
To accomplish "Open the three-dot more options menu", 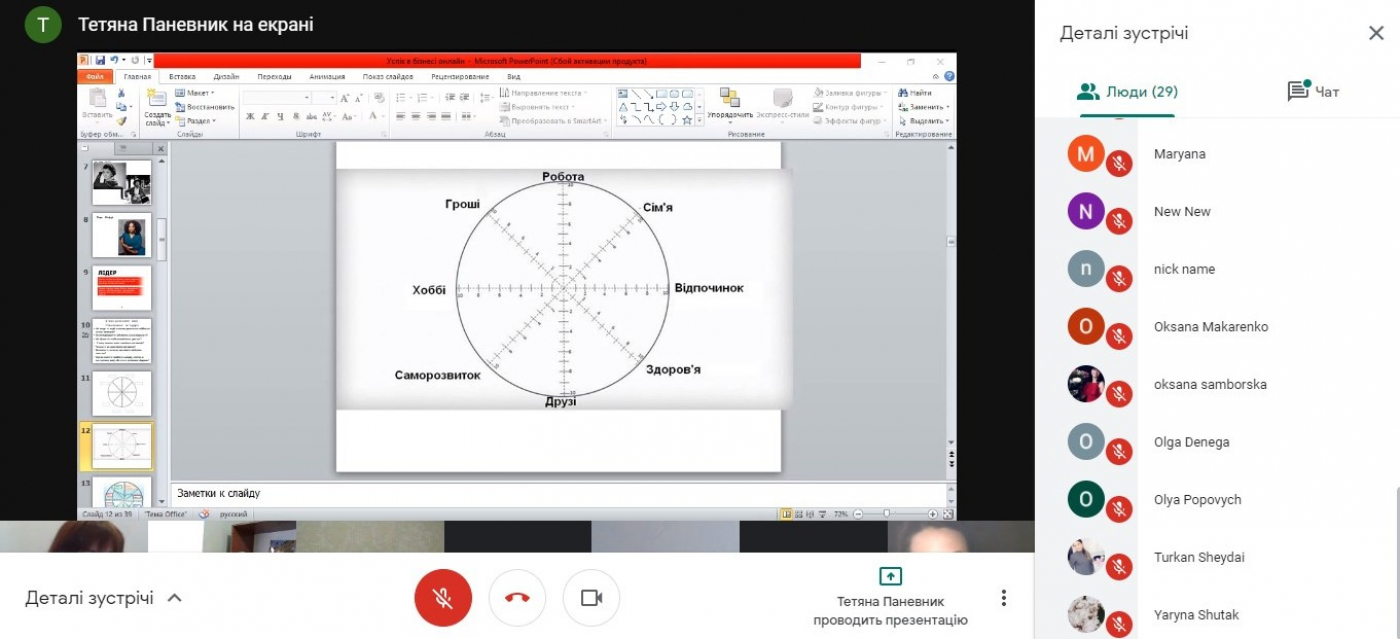I will click(x=1003, y=598).
